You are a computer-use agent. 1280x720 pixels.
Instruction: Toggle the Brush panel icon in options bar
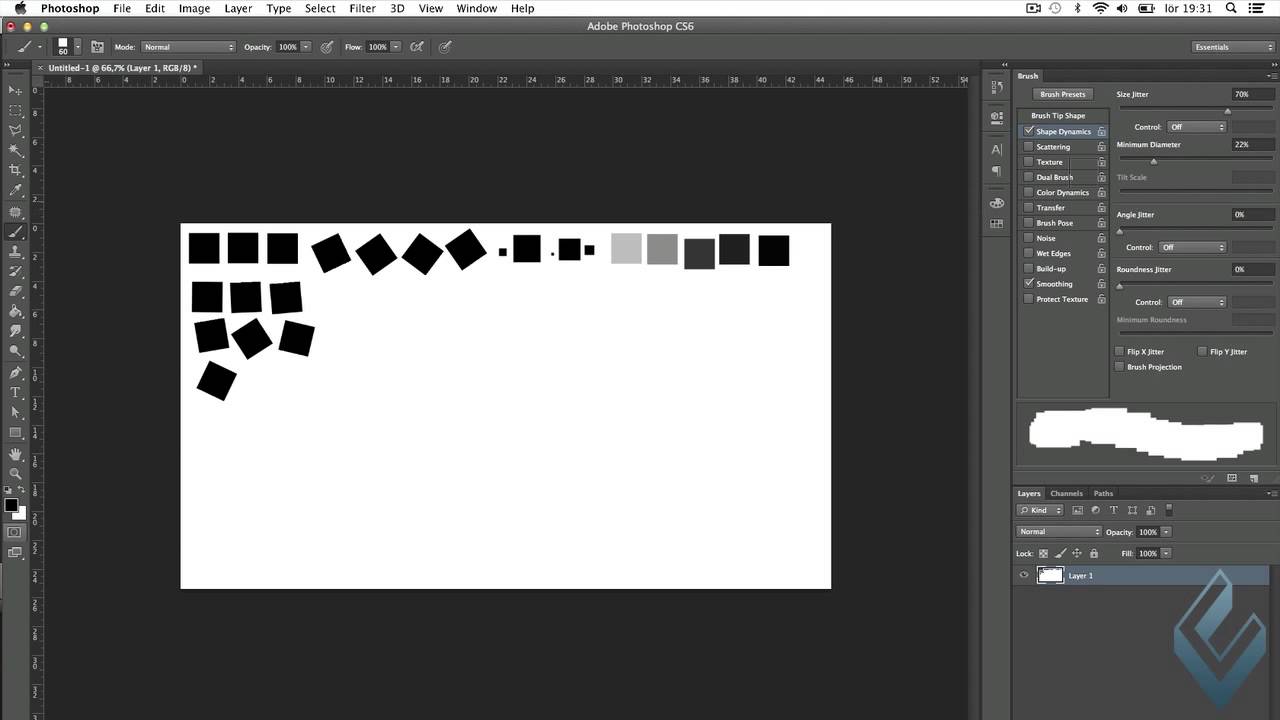pyautogui.click(x=97, y=47)
